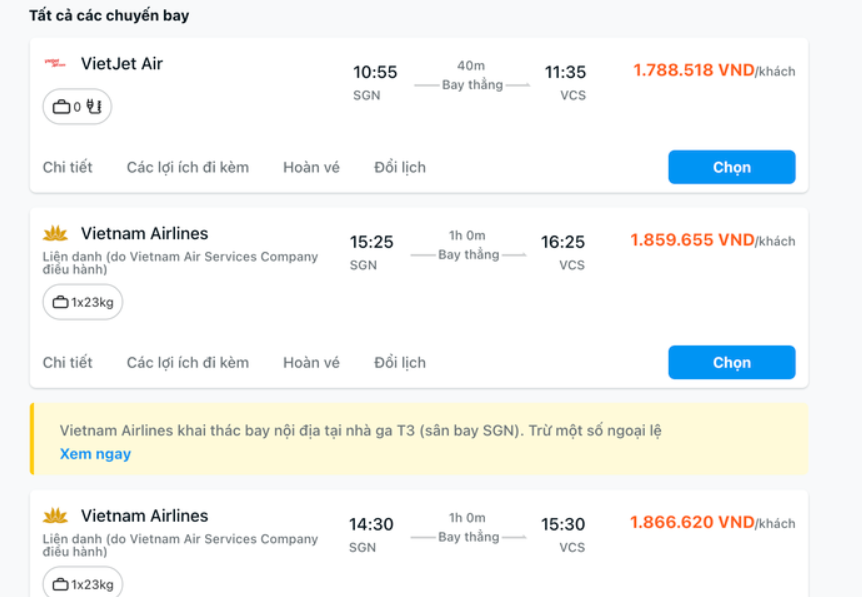Show Đổi lịch policy for VietJet Air flight
The height and width of the screenshot is (597, 862).
[x=400, y=167]
